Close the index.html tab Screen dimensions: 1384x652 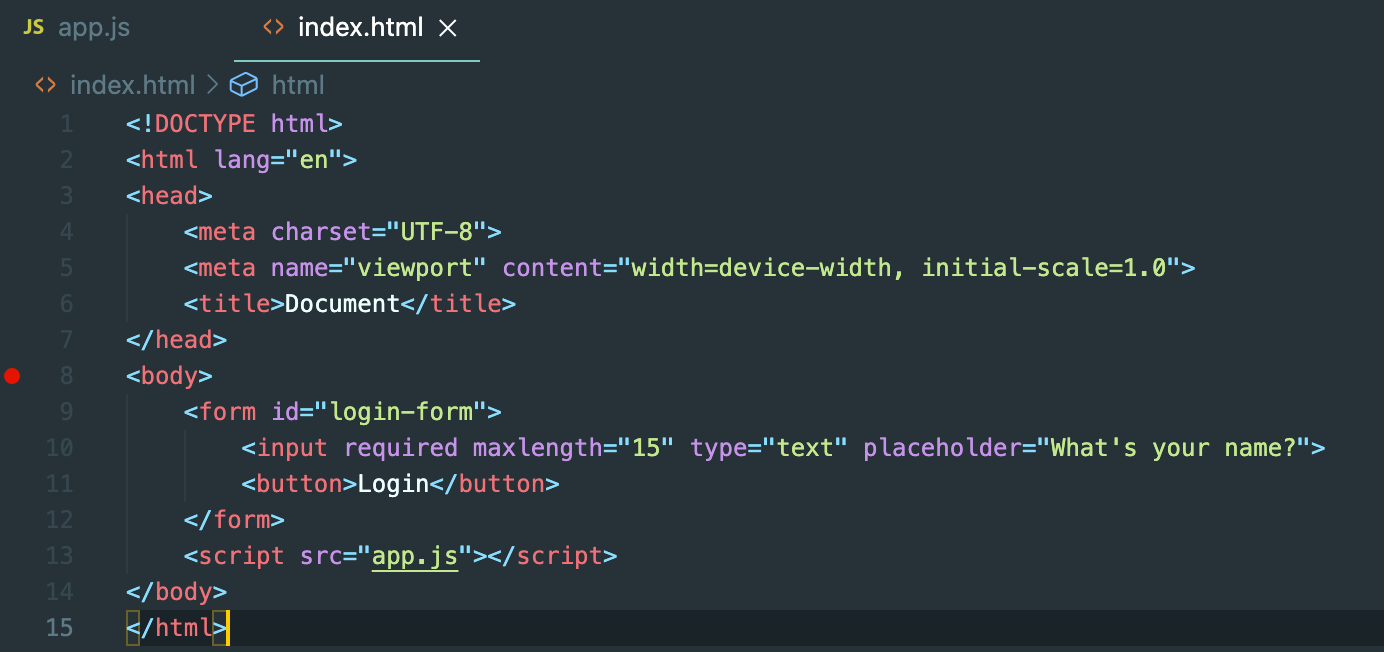click(448, 29)
